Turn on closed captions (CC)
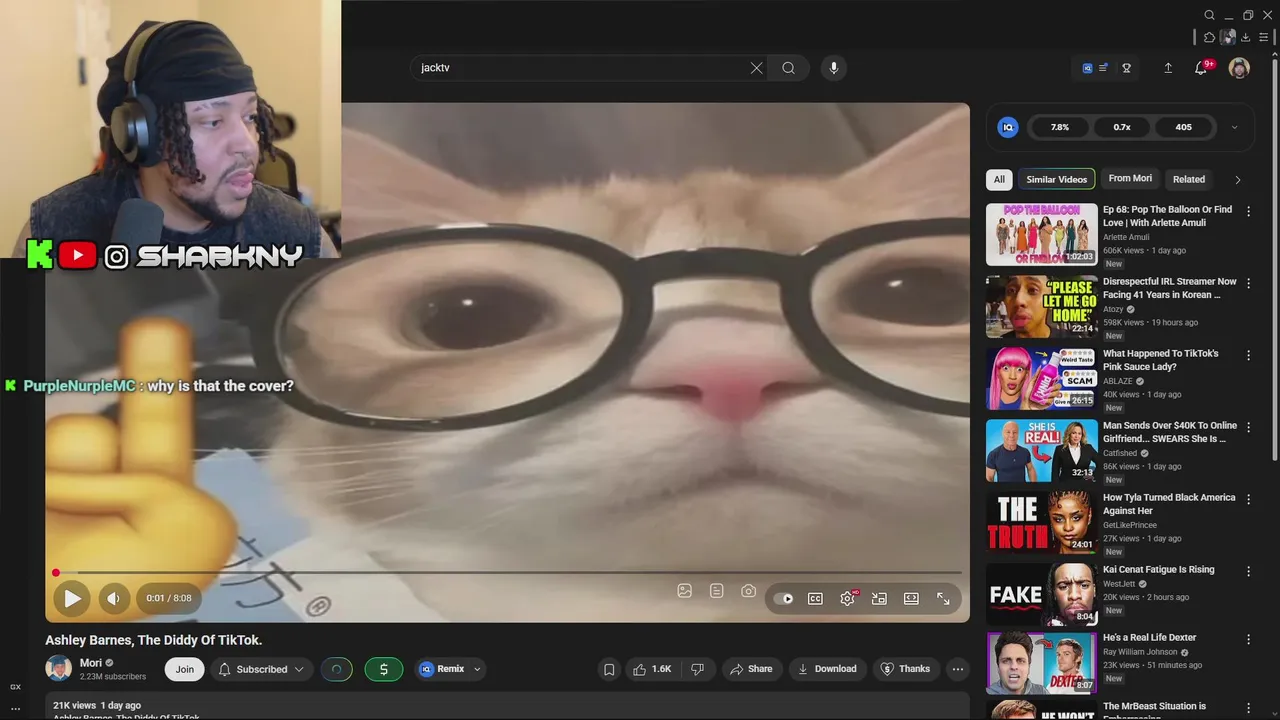Screen dimensions: 1280x720 point(815,598)
